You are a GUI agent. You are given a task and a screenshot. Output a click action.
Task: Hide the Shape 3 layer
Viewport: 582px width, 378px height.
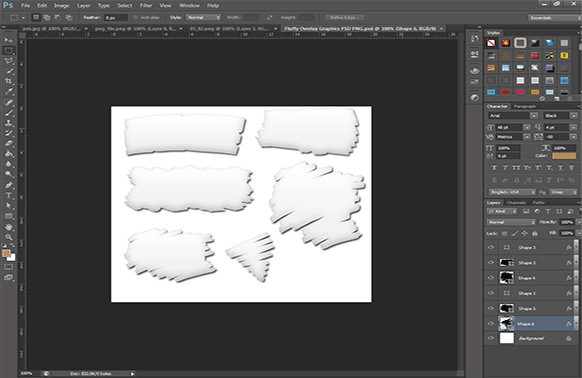tap(491, 247)
